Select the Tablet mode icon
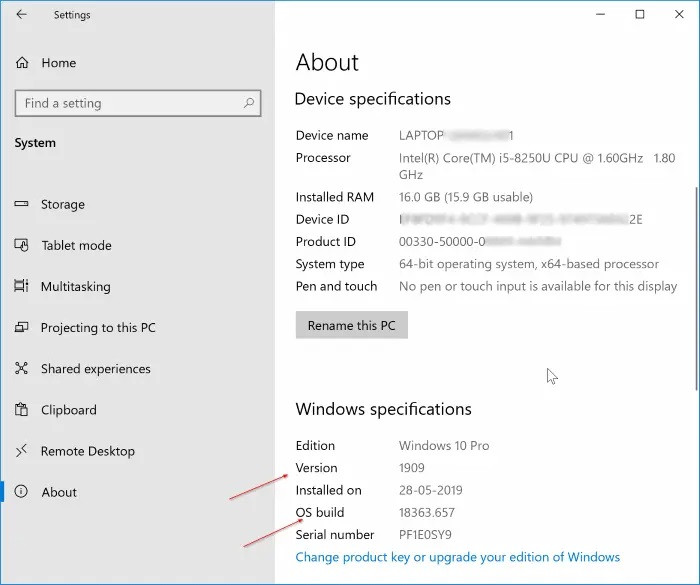 tap(21, 245)
